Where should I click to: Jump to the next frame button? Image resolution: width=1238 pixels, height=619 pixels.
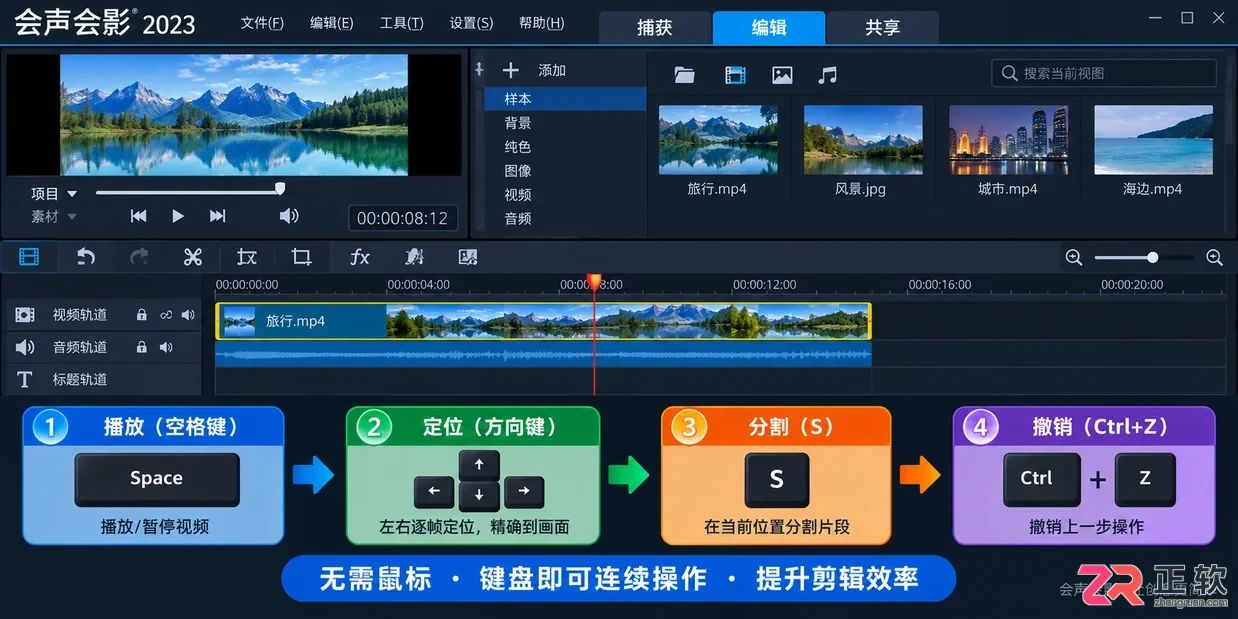point(217,216)
